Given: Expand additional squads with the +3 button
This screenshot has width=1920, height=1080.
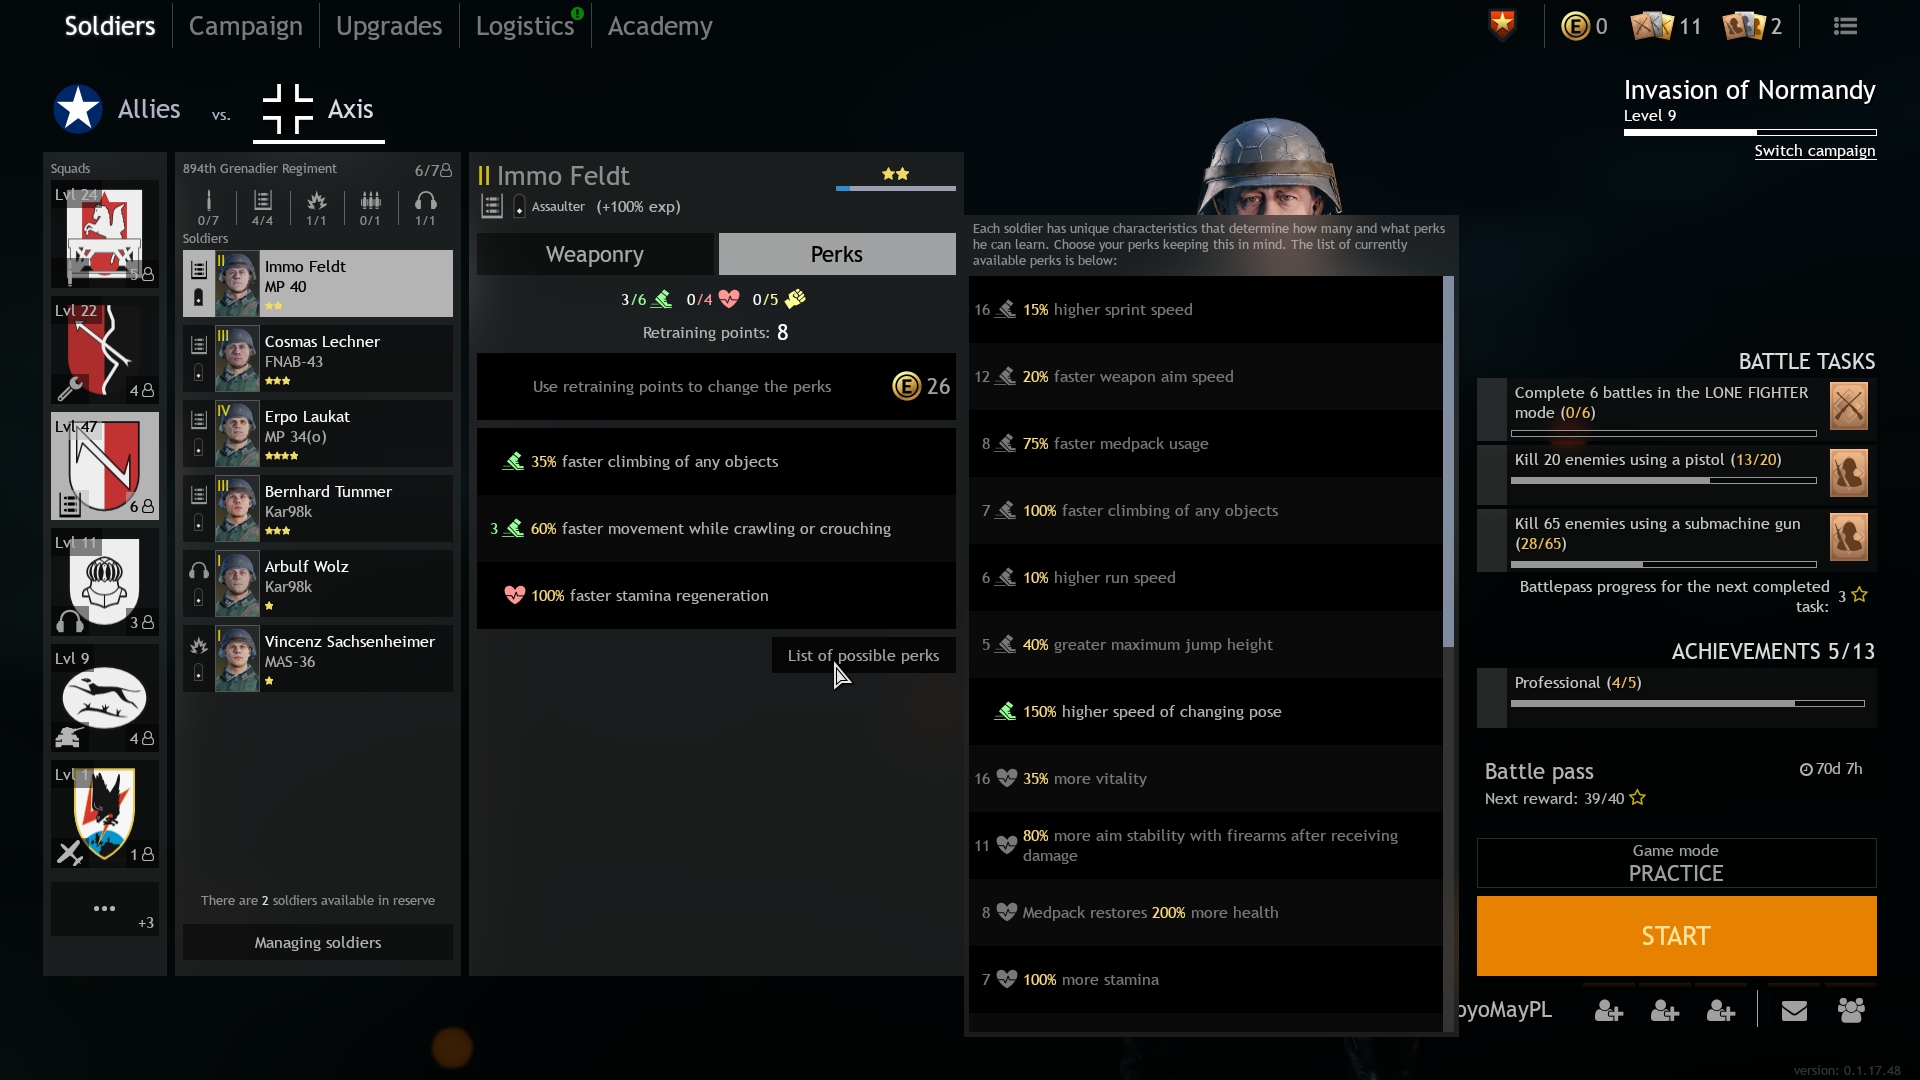Looking at the screenshot, I should coord(104,910).
